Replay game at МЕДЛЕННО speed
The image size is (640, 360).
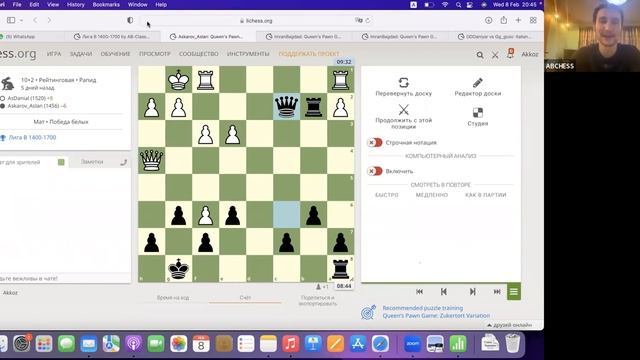432,195
